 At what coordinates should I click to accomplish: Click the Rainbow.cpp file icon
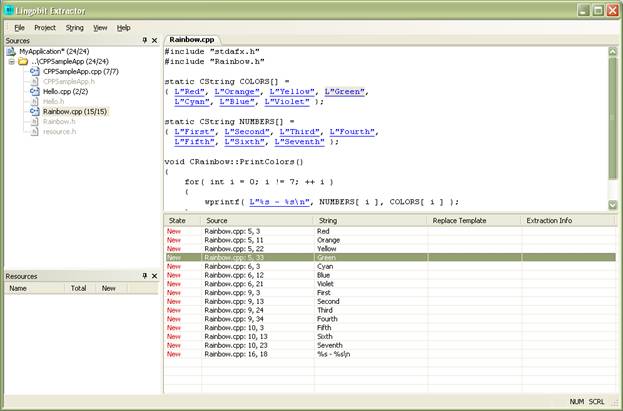35,112
